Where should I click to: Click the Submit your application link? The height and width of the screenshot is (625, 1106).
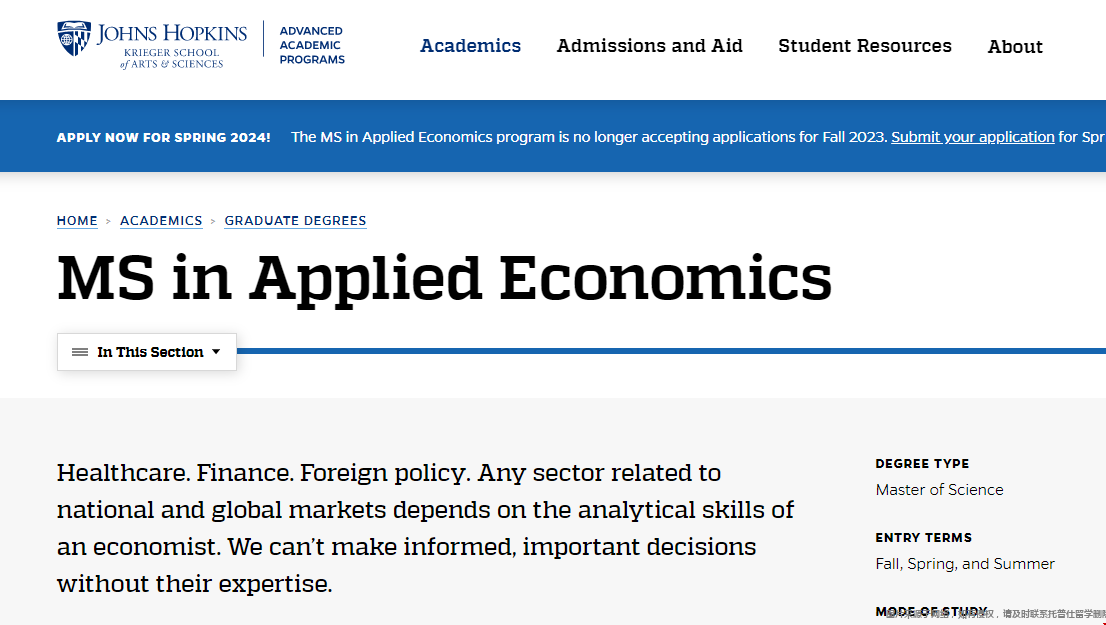973,137
